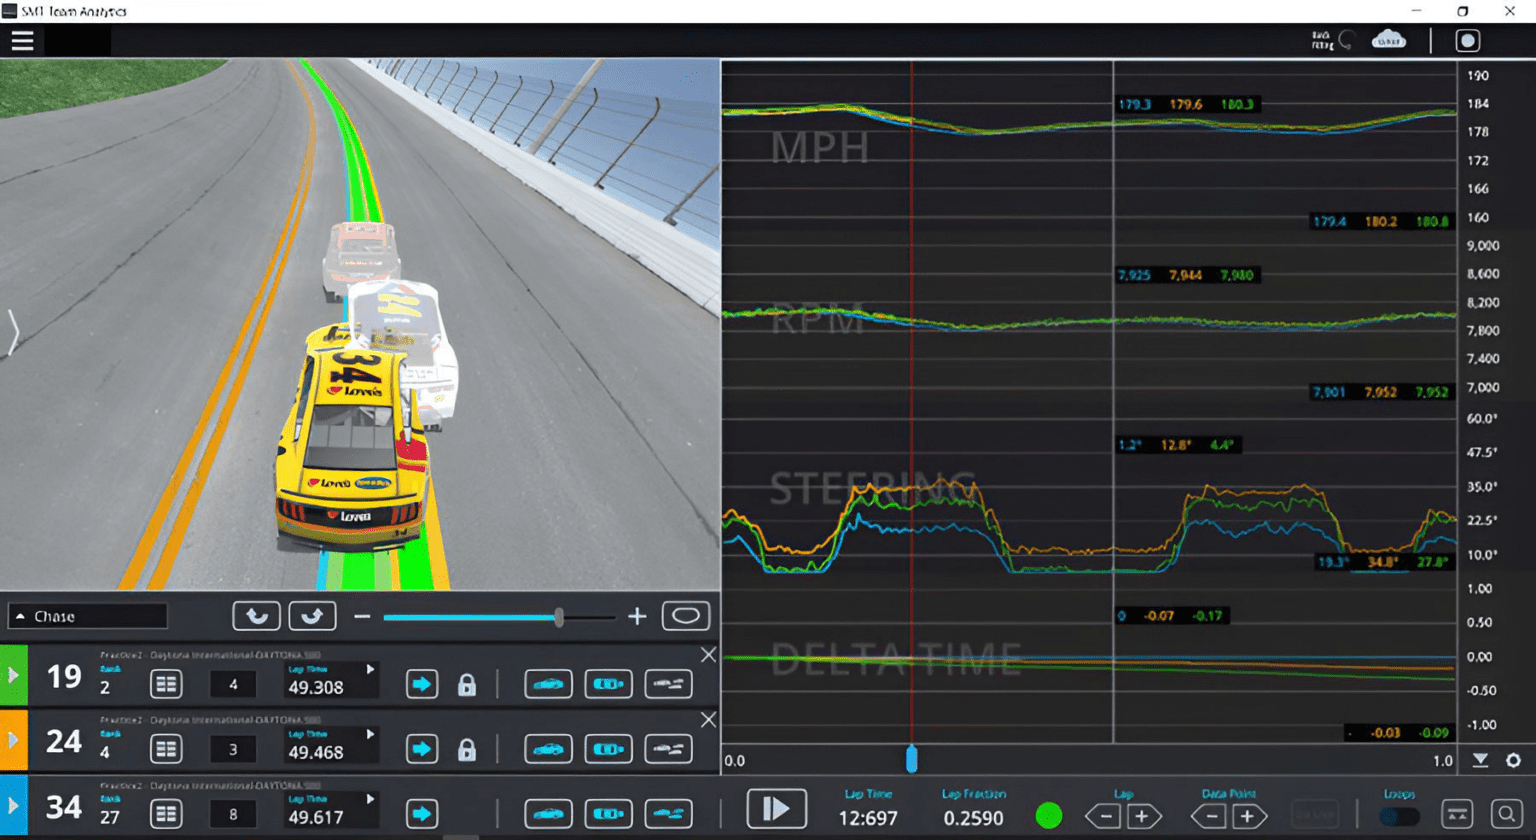Image resolution: width=1536 pixels, height=840 pixels.
Task: Open the Chase camera view dropdown
Action: tap(88, 616)
